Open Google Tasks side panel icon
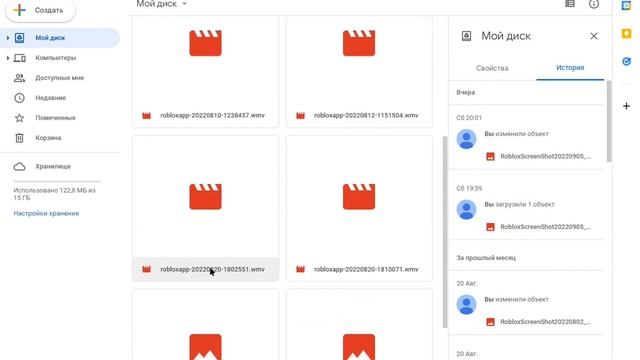Viewport: 640px width, 360px height. click(x=626, y=62)
